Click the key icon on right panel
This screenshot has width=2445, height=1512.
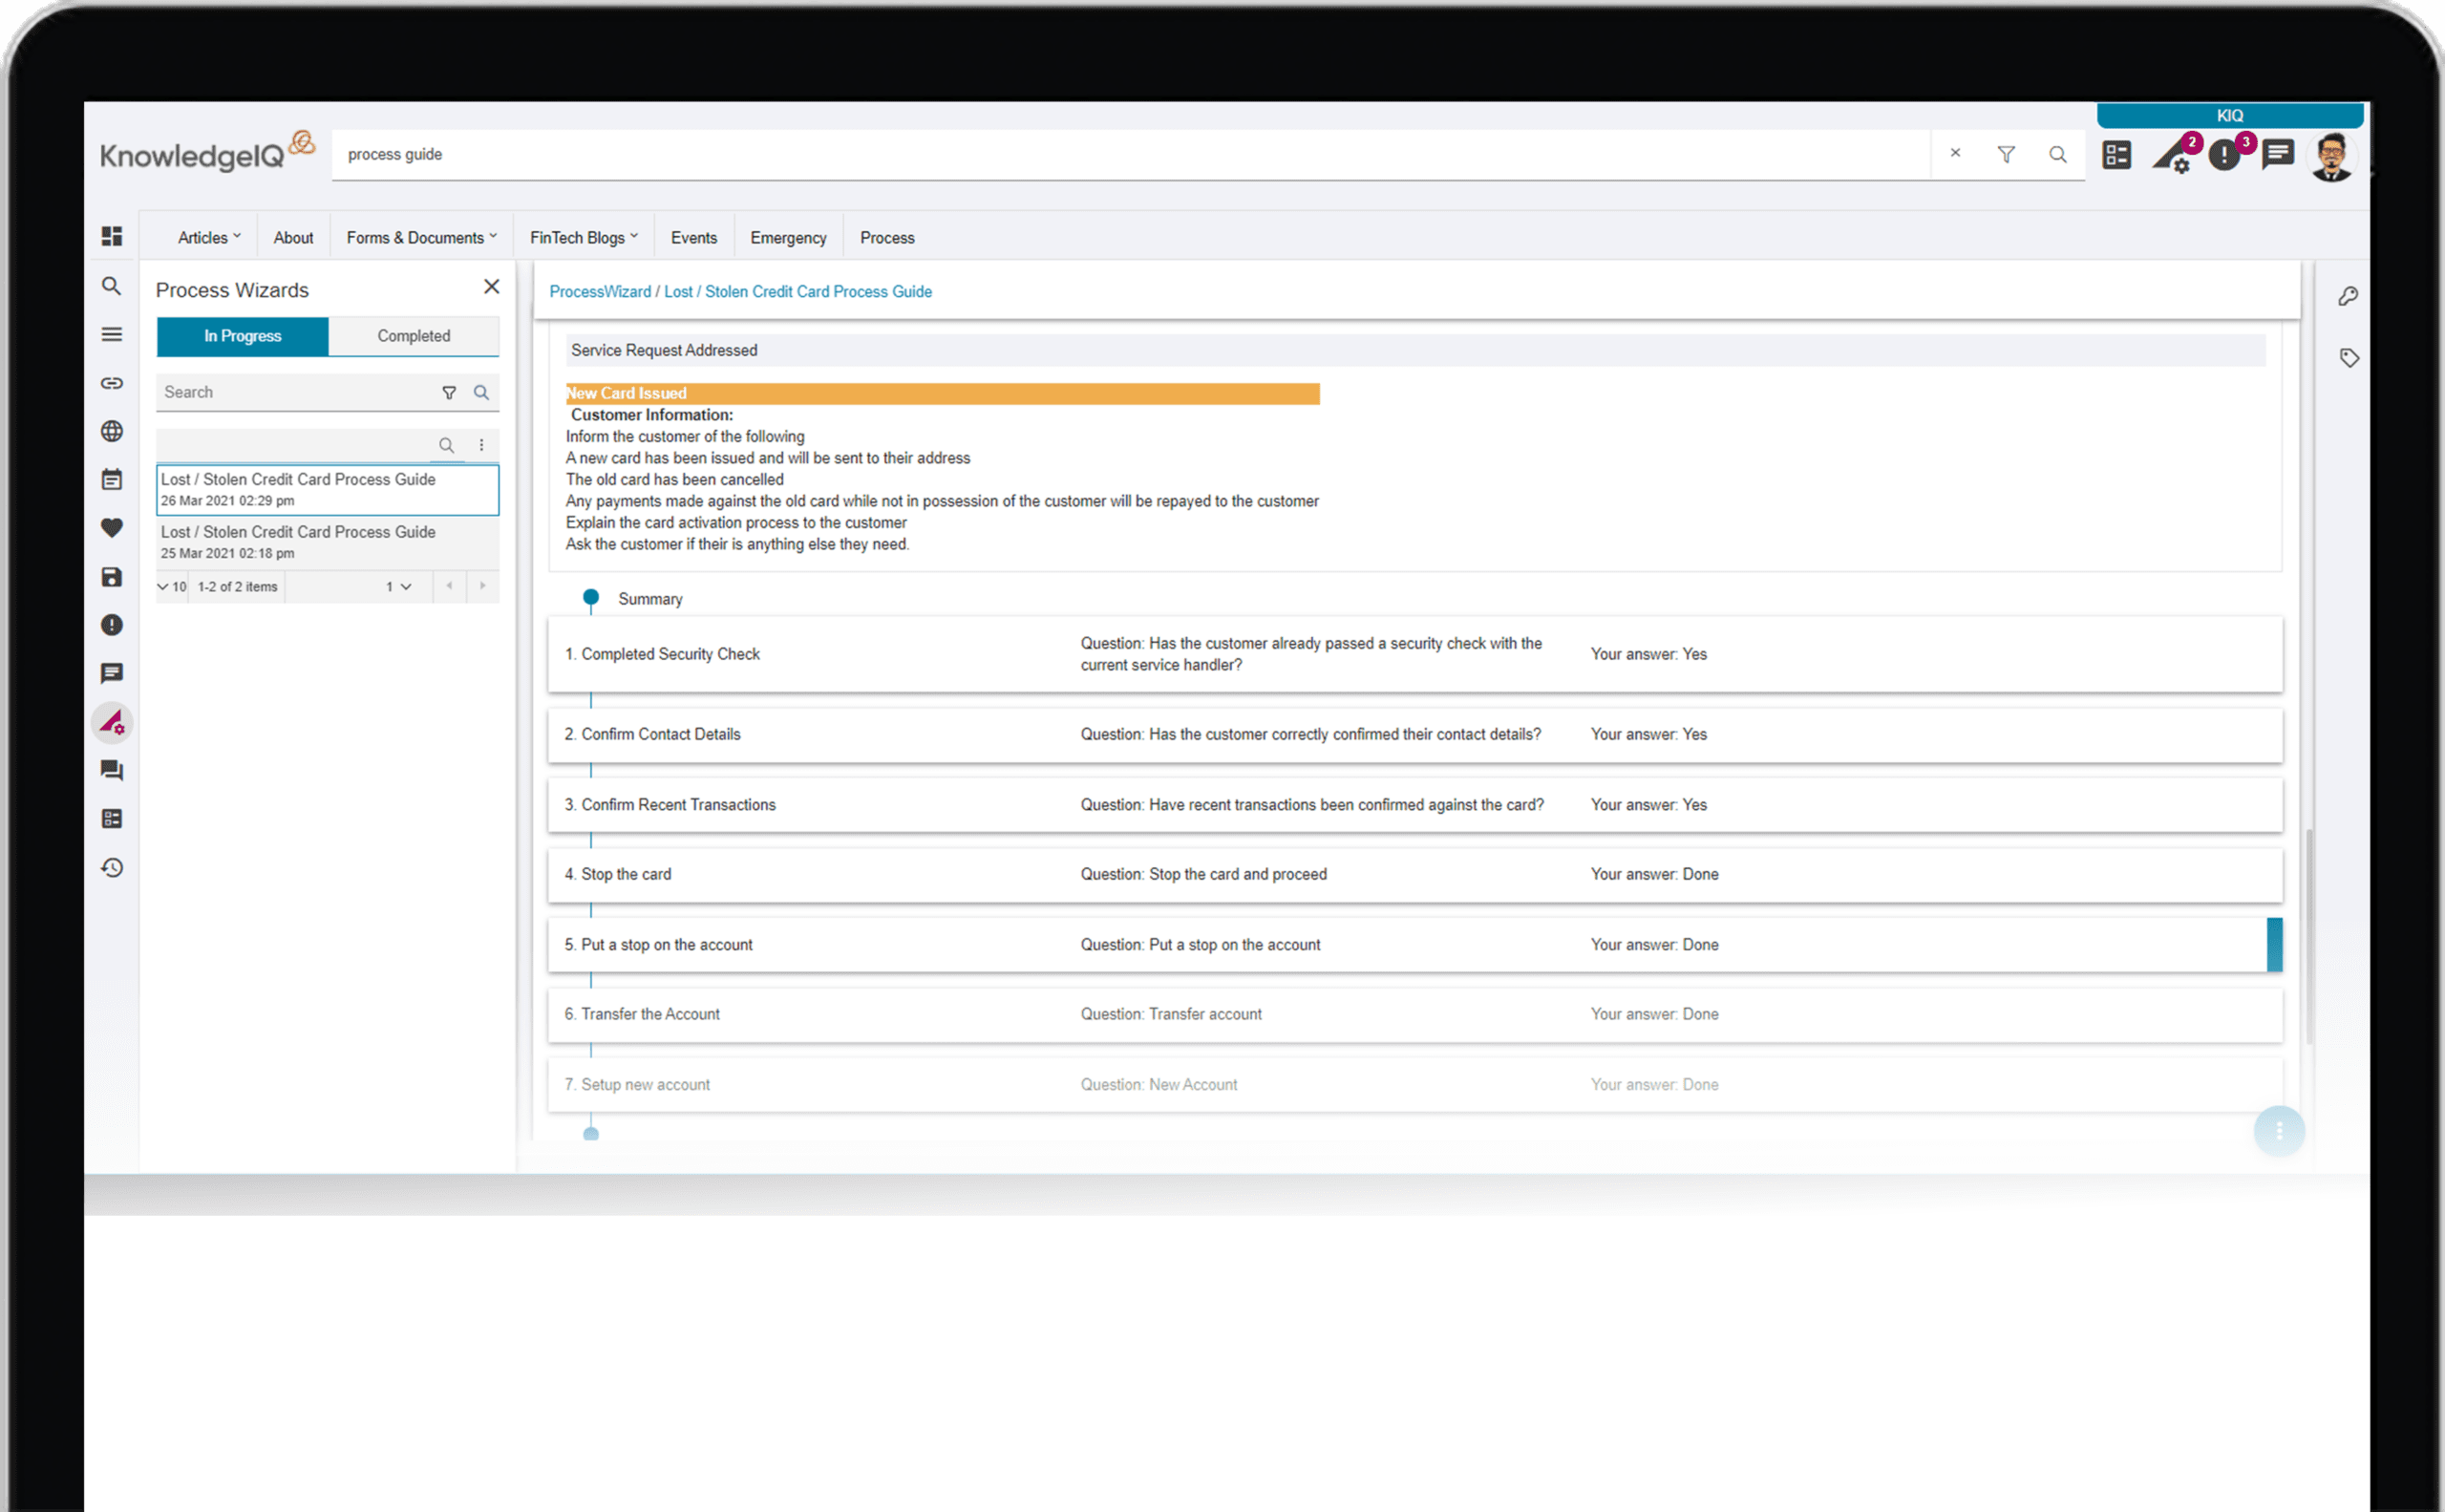(x=2348, y=296)
